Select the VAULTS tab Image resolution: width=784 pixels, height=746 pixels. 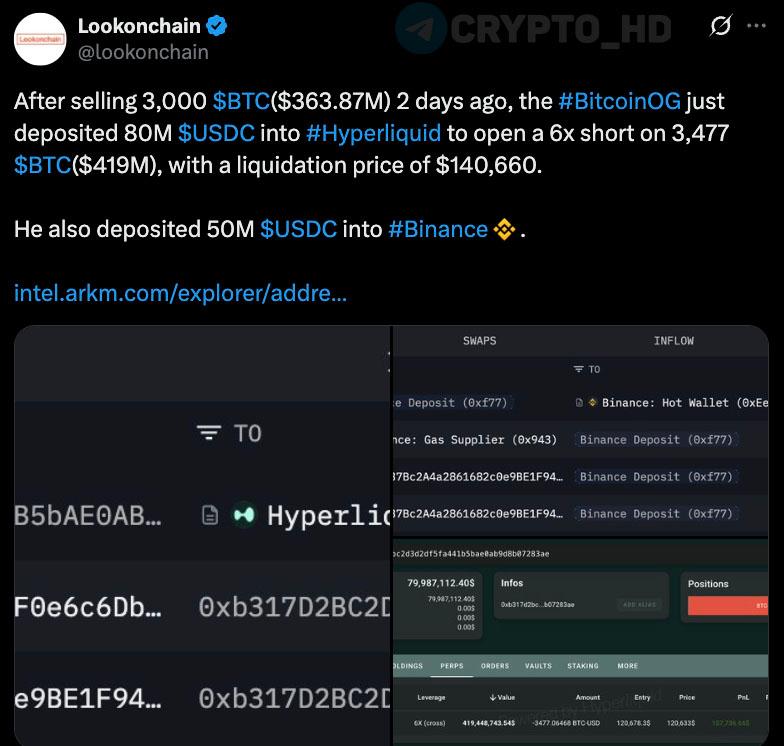click(538, 666)
